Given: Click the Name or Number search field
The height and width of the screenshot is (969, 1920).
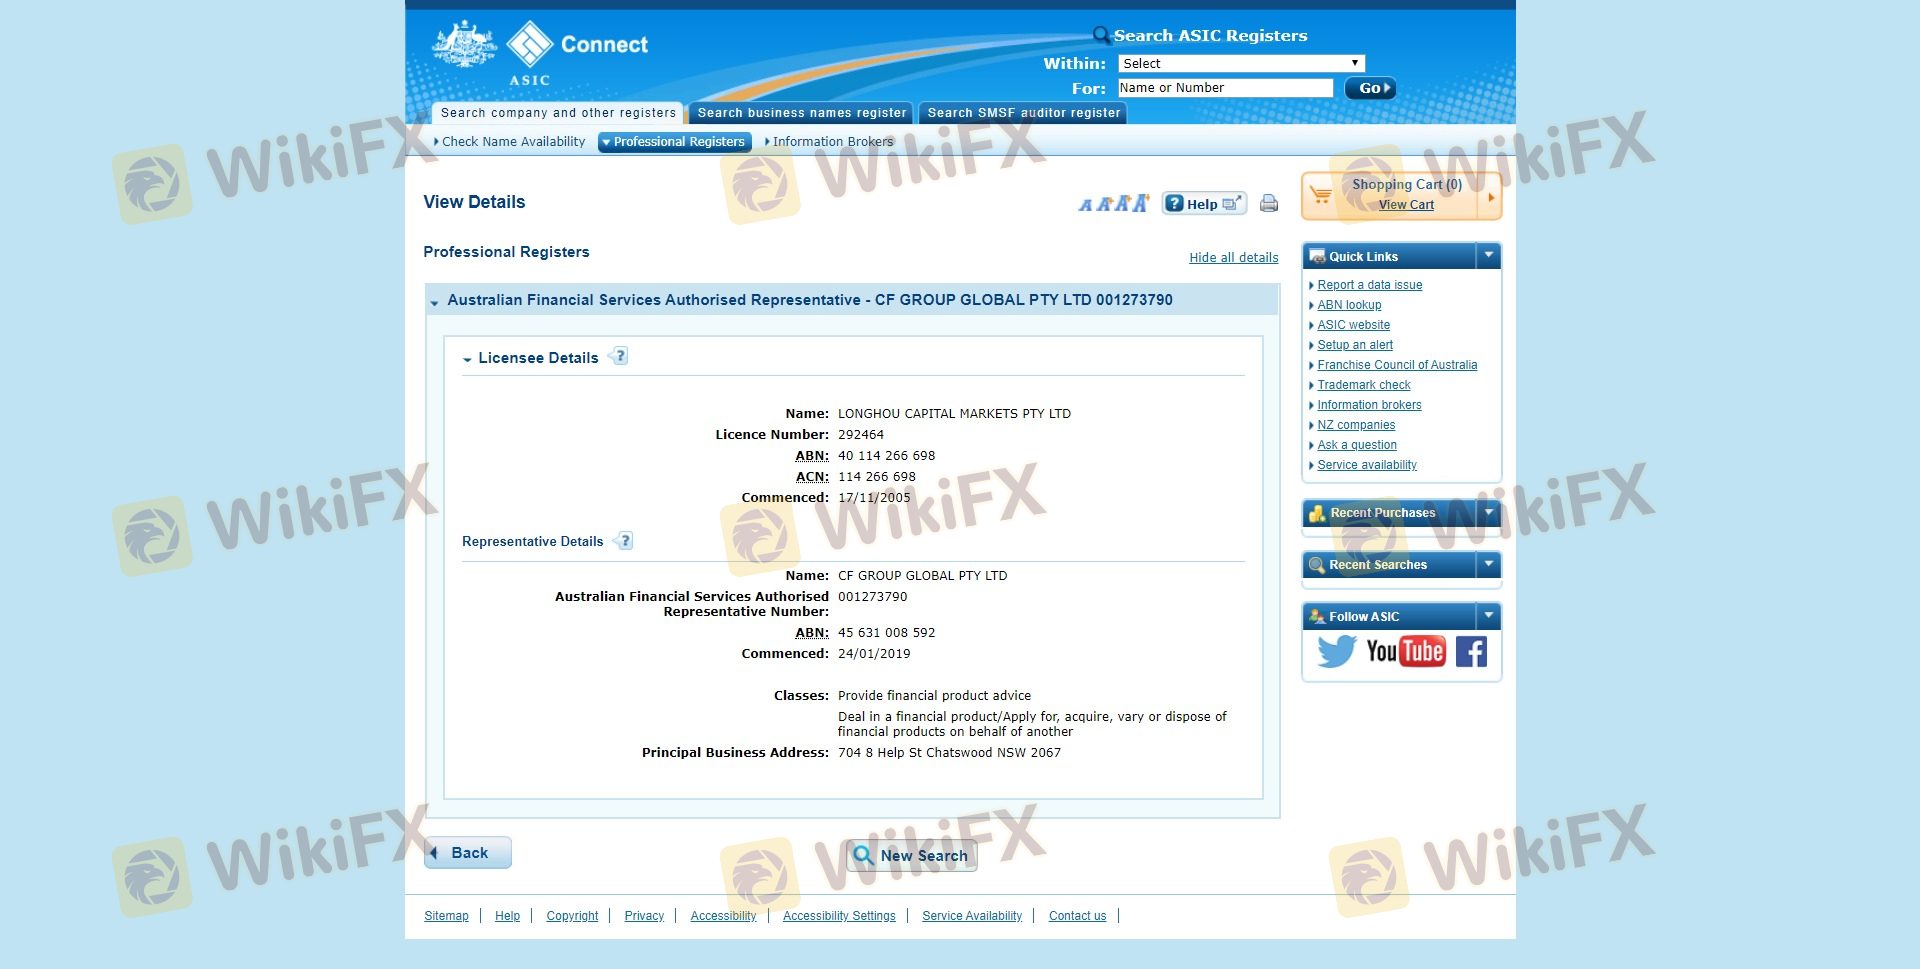Looking at the screenshot, I should pyautogui.click(x=1225, y=88).
